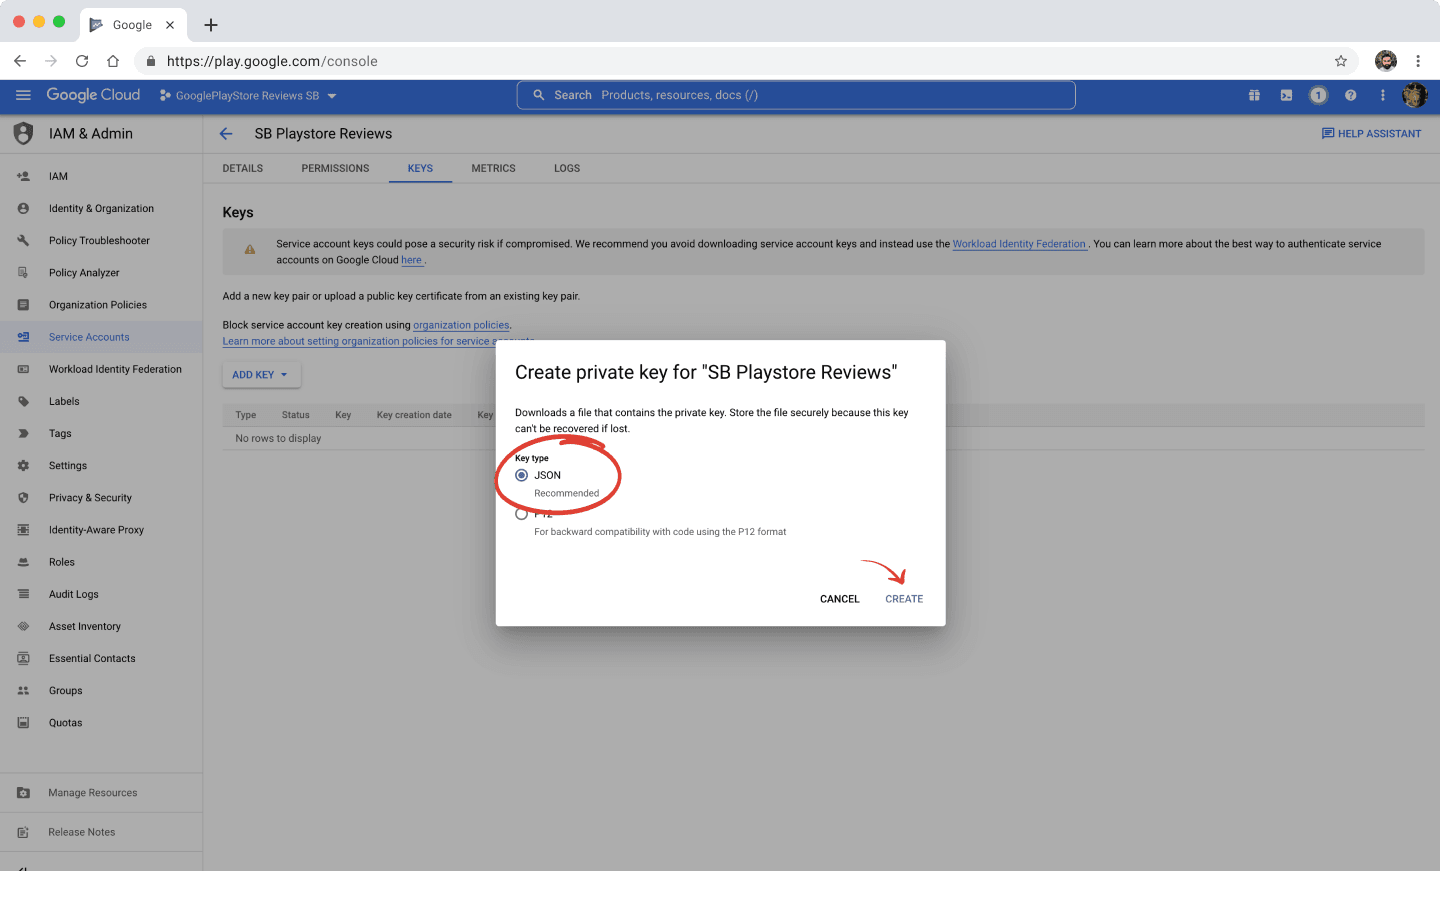
Task: Open a new browser tab
Action: [x=211, y=25]
